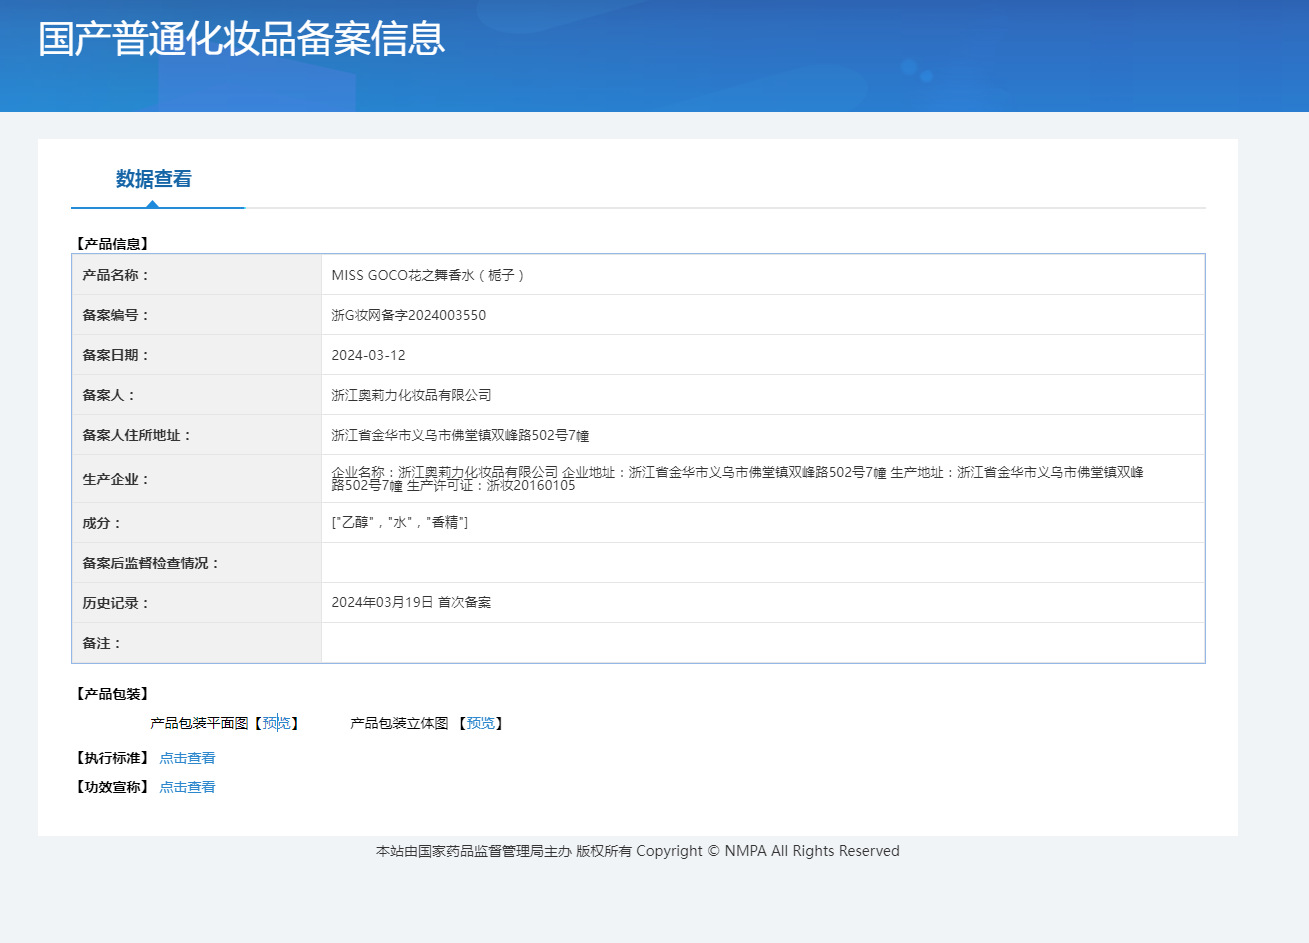The height and width of the screenshot is (943, 1309).
Task: Click the empty 备注 field
Action: [700, 642]
